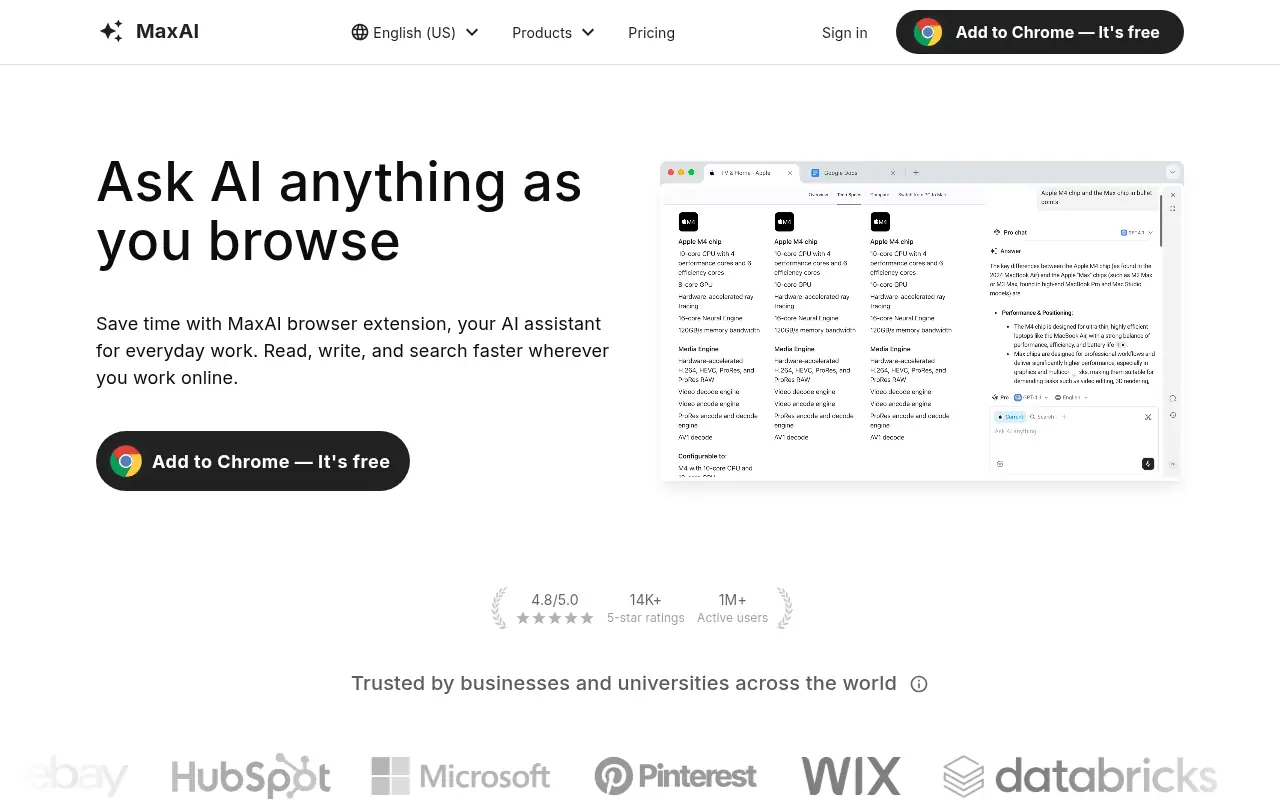The width and height of the screenshot is (1280, 800).
Task: Click the Pinterest logo
Action: pos(676,776)
